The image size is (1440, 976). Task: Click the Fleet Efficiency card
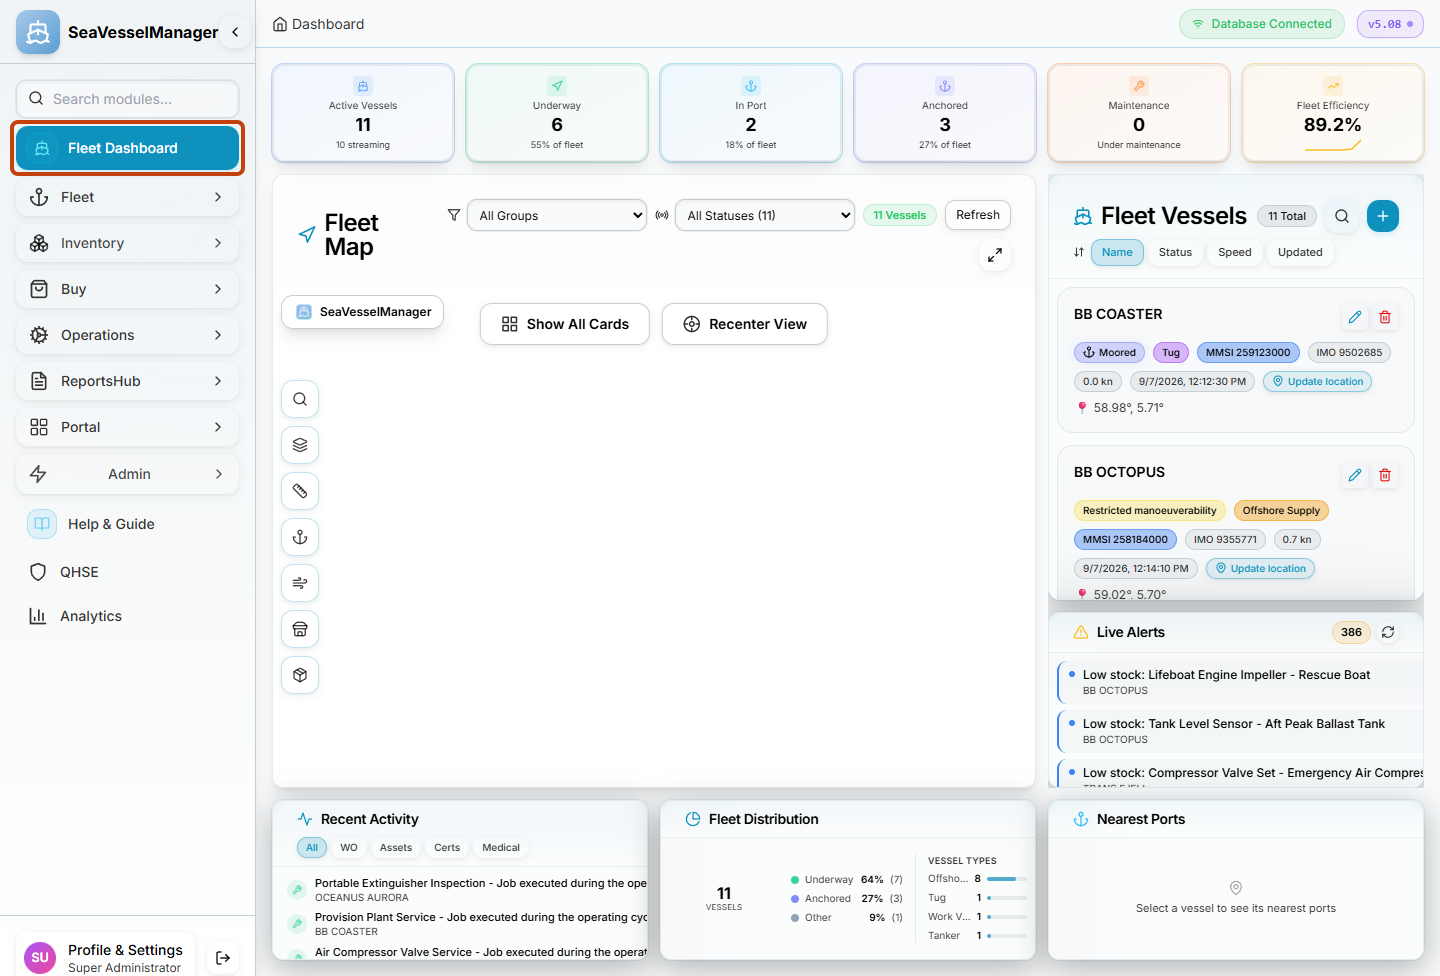click(x=1333, y=113)
